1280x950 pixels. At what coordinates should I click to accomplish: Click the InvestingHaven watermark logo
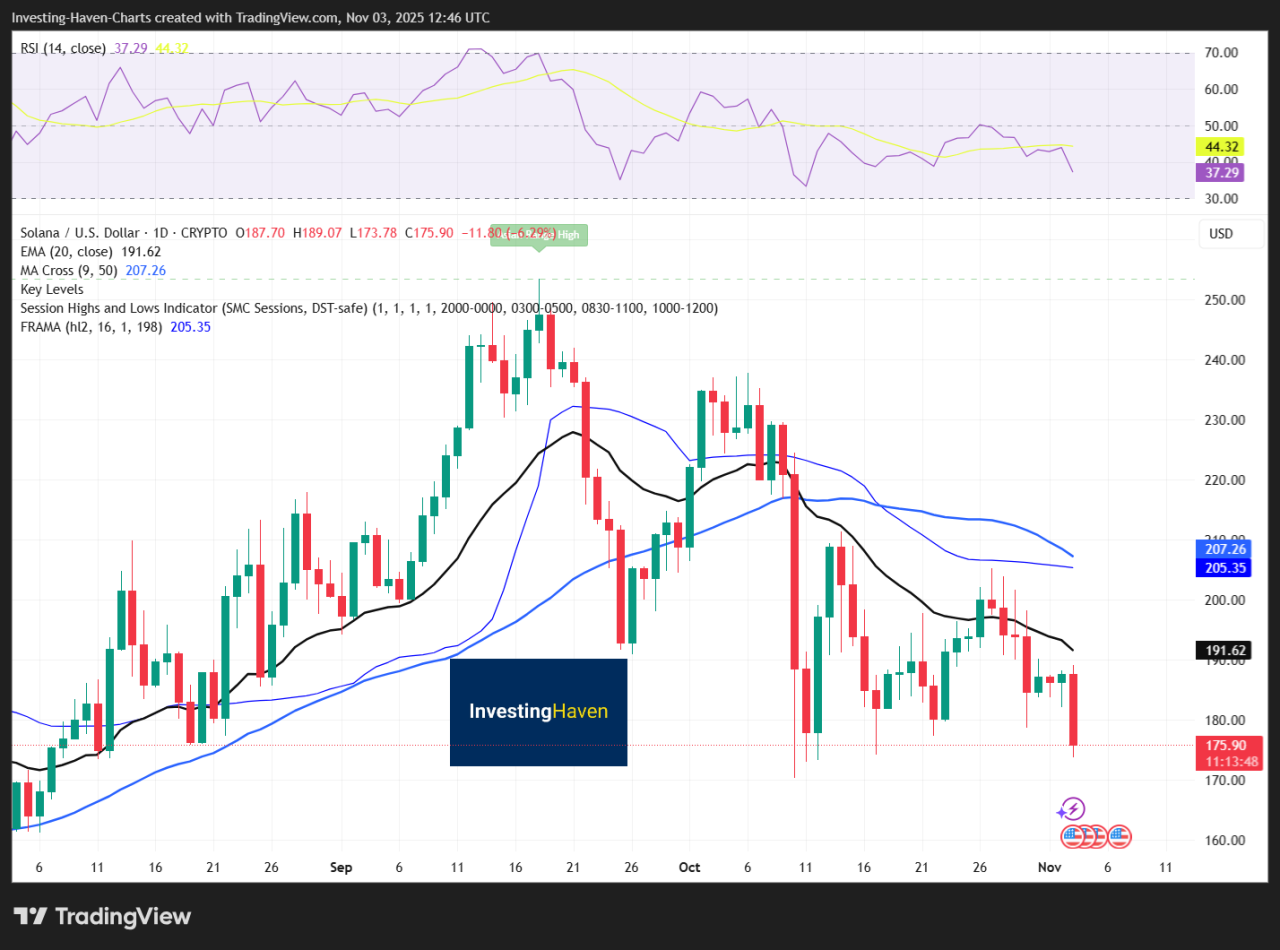tap(538, 712)
